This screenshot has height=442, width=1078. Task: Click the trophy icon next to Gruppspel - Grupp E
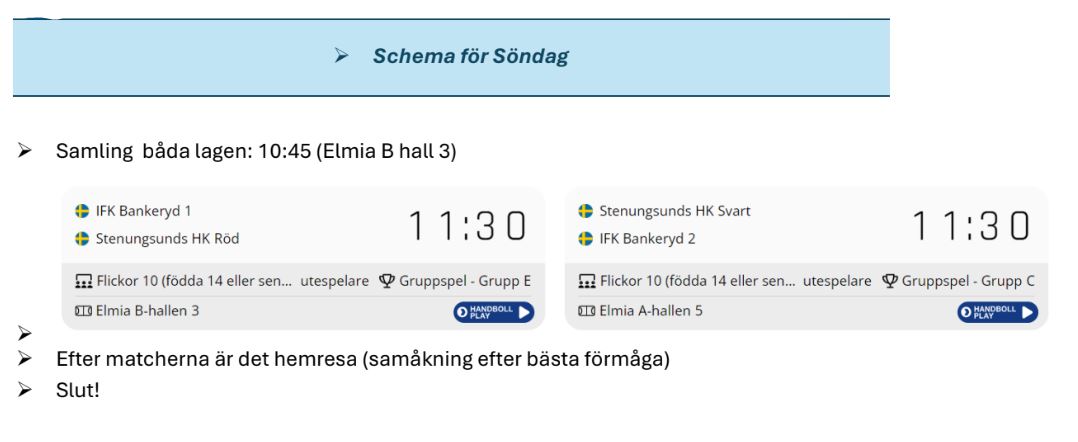(387, 281)
